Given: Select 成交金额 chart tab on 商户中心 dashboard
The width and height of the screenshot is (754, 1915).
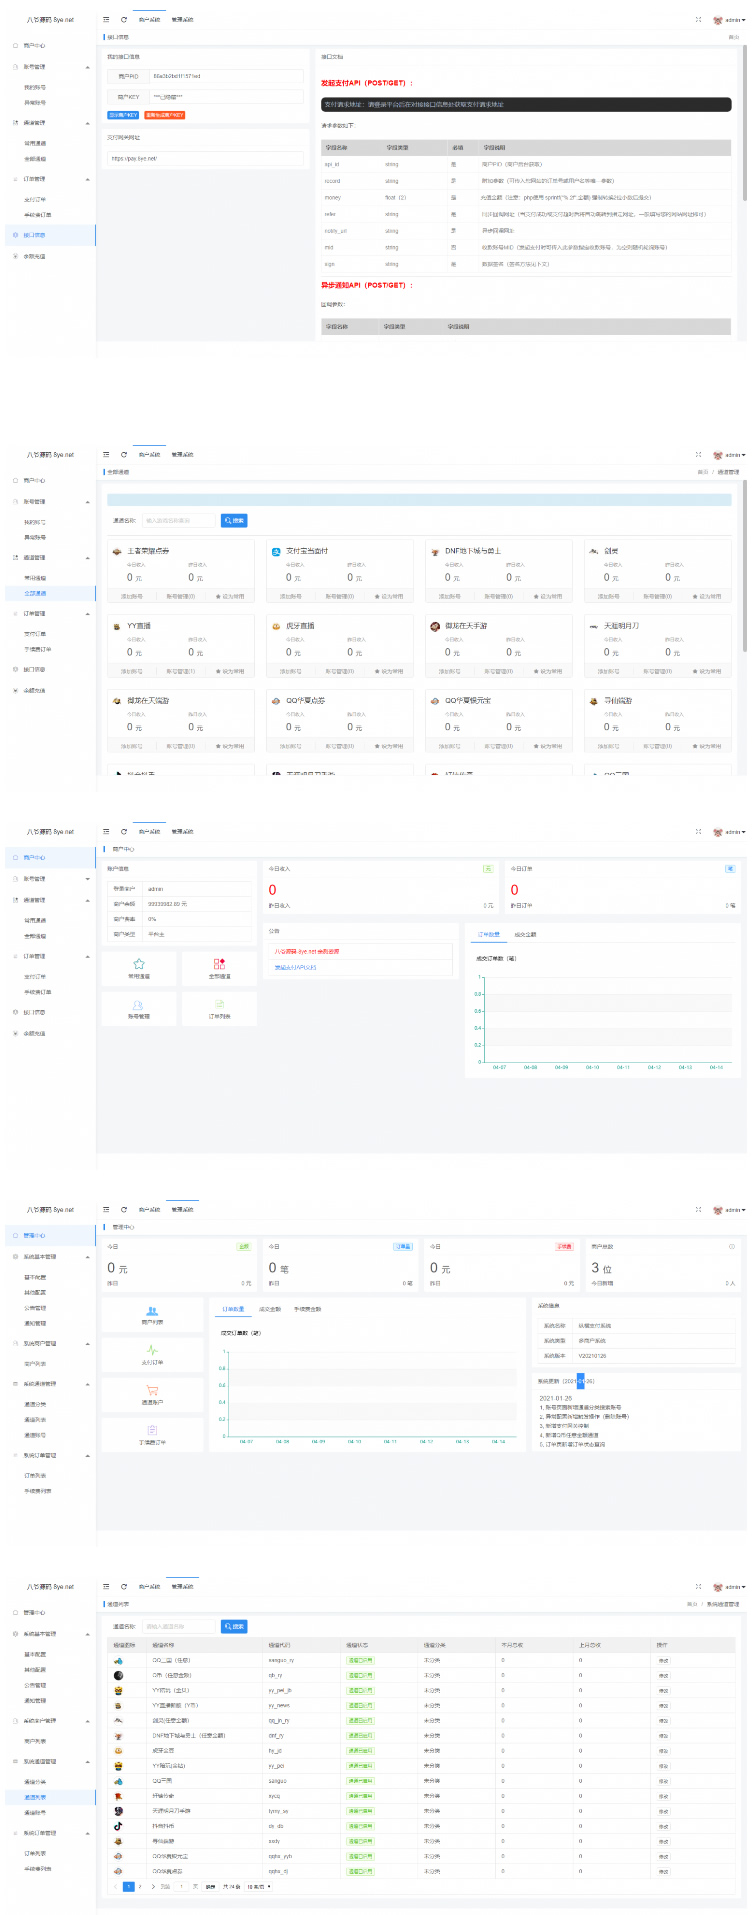Looking at the screenshot, I should (x=525, y=934).
